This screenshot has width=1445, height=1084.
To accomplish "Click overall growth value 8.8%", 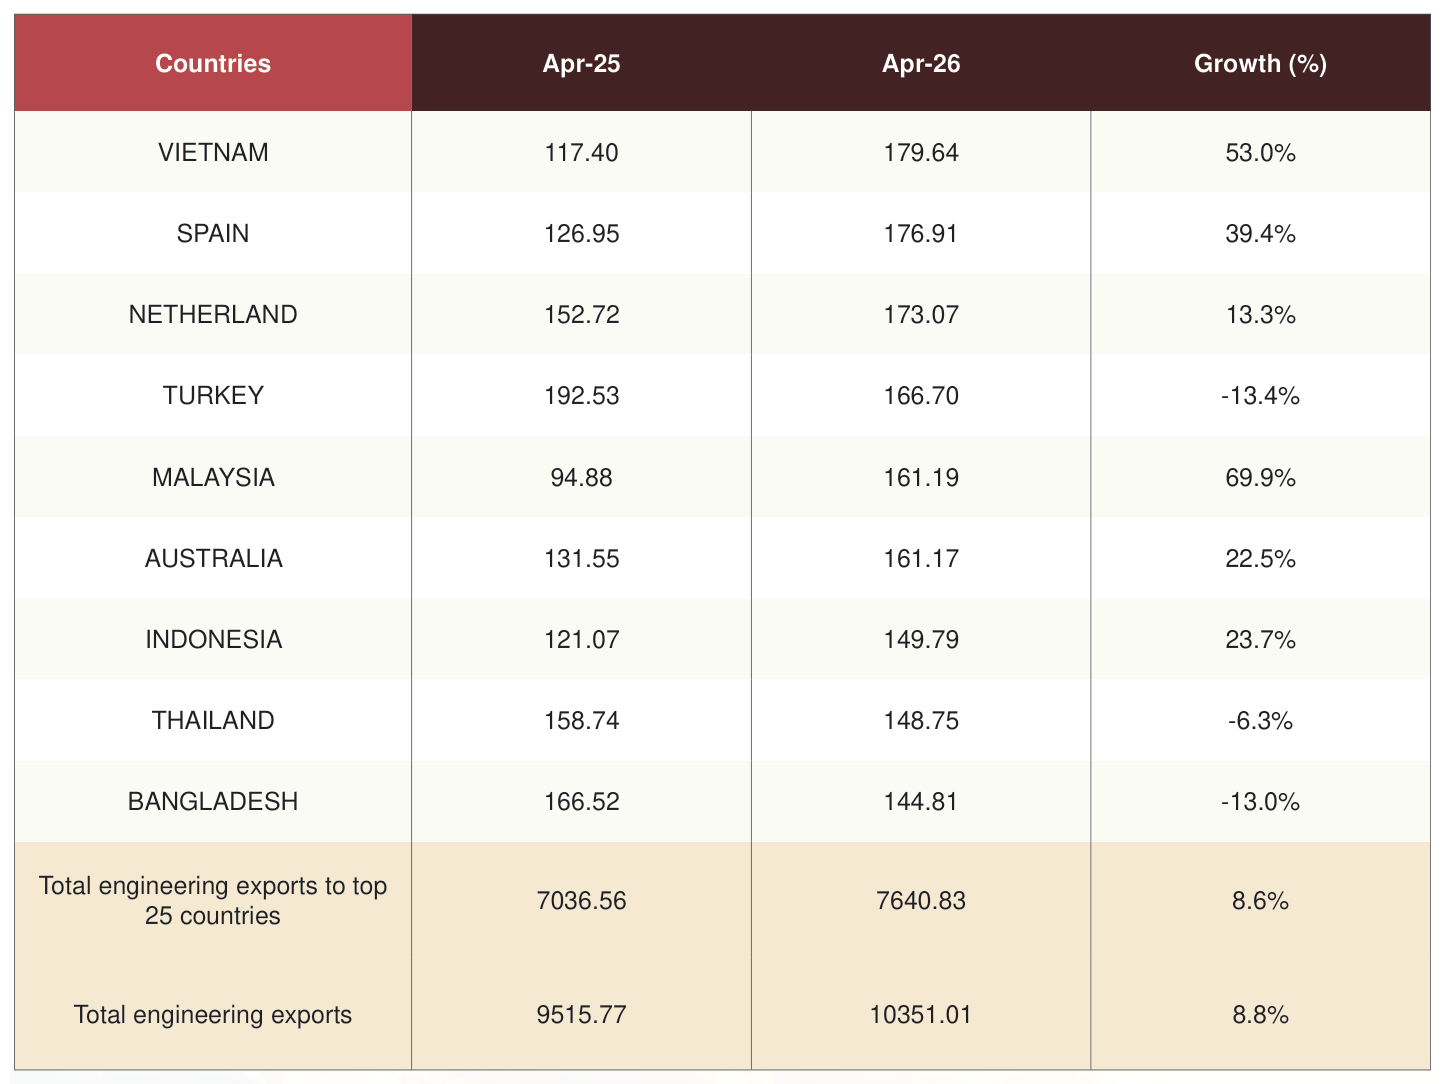I will 1260,1014.
